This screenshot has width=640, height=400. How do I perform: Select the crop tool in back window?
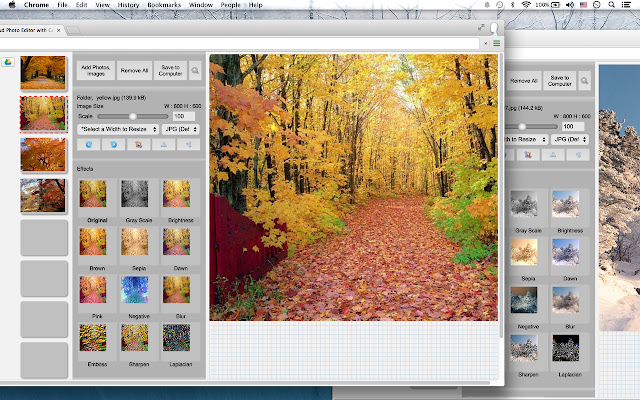point(528,155)
